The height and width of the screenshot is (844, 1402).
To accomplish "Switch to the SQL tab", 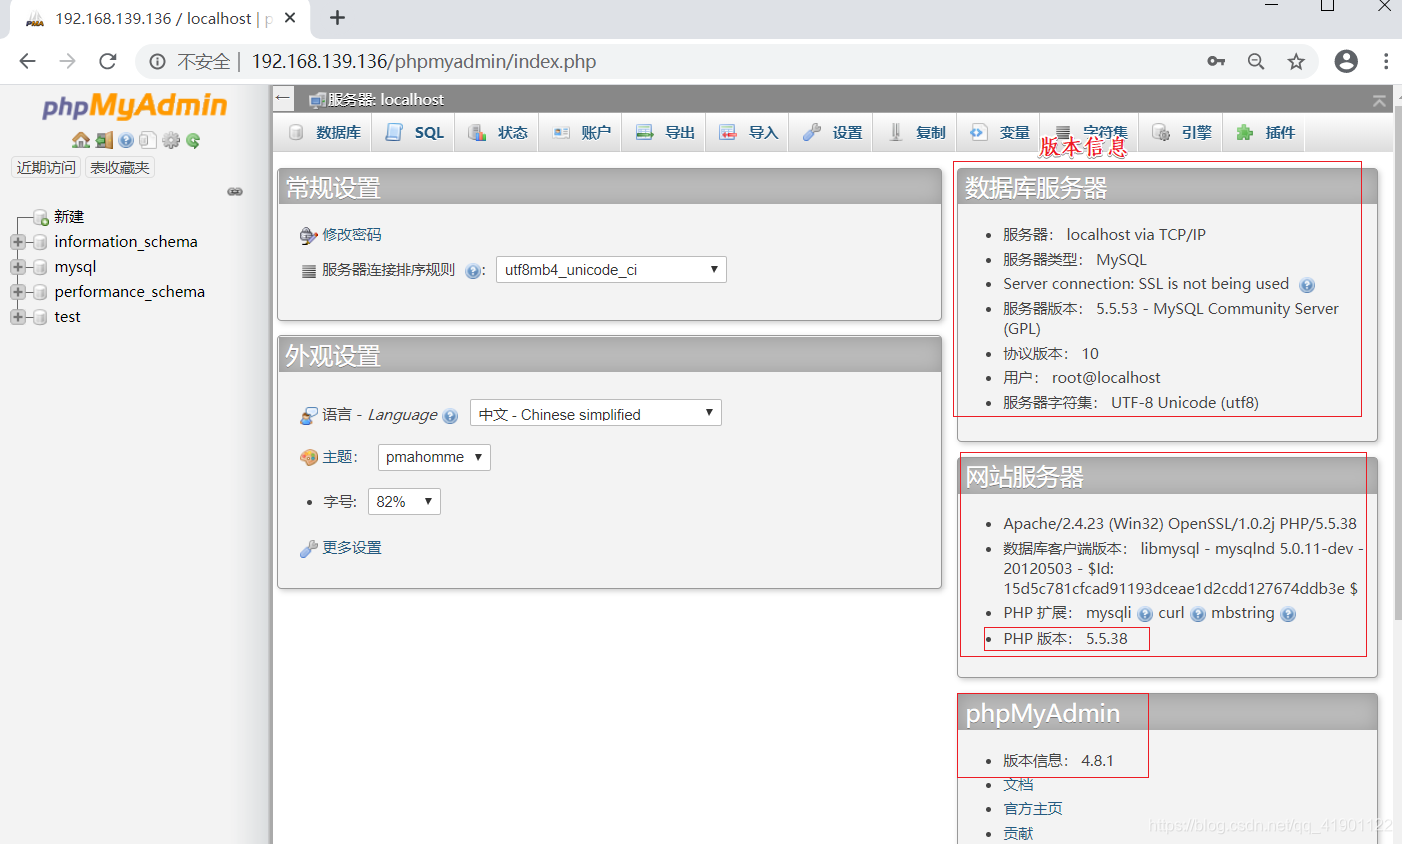I will pyautogui.click(x=414, y=132).
